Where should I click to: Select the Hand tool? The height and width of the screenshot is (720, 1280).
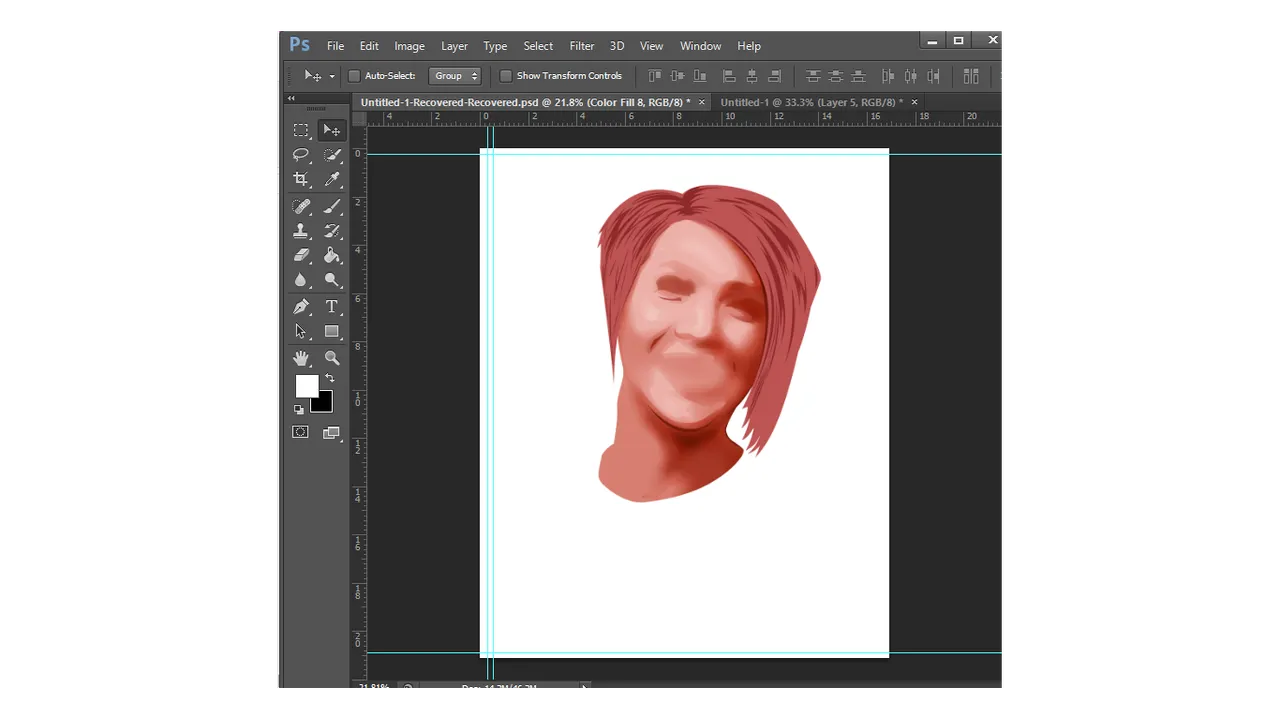pos(301,358)
